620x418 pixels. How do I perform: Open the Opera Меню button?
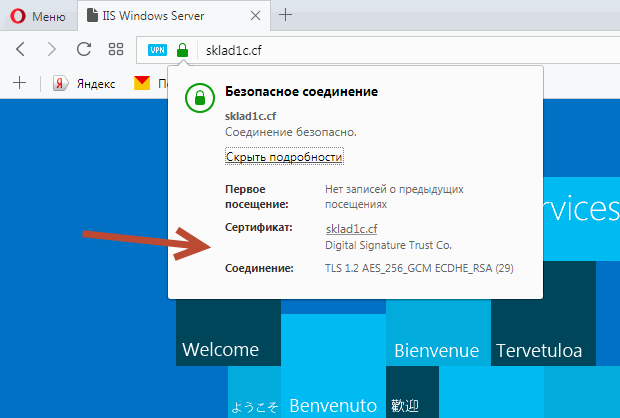click(x=36, y=15)
